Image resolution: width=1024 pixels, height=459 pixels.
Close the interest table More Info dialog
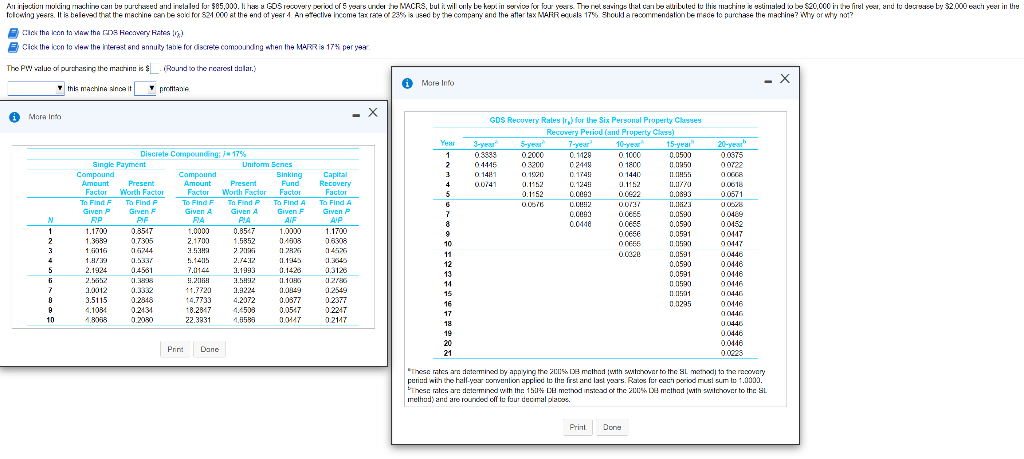[372, 112]
